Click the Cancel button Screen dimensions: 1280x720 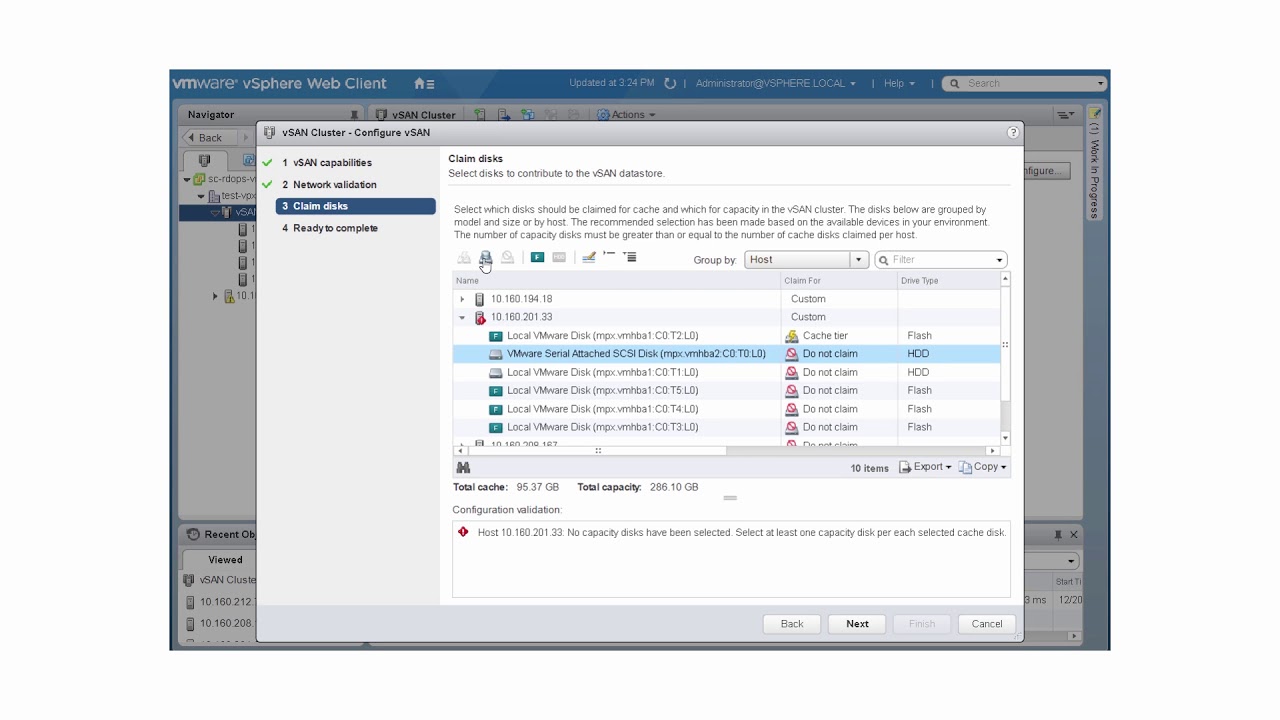tap(986, 624)
